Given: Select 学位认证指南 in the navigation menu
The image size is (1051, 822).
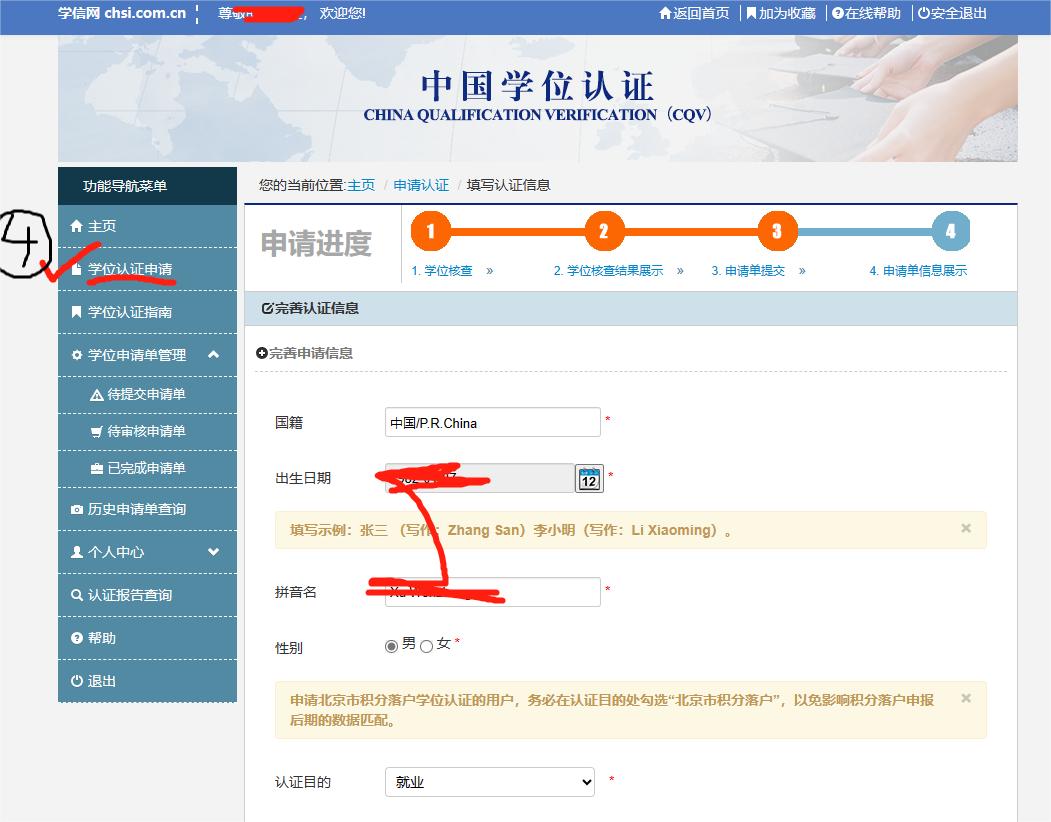Looking at the screenshot, I should tap(130, 312).
